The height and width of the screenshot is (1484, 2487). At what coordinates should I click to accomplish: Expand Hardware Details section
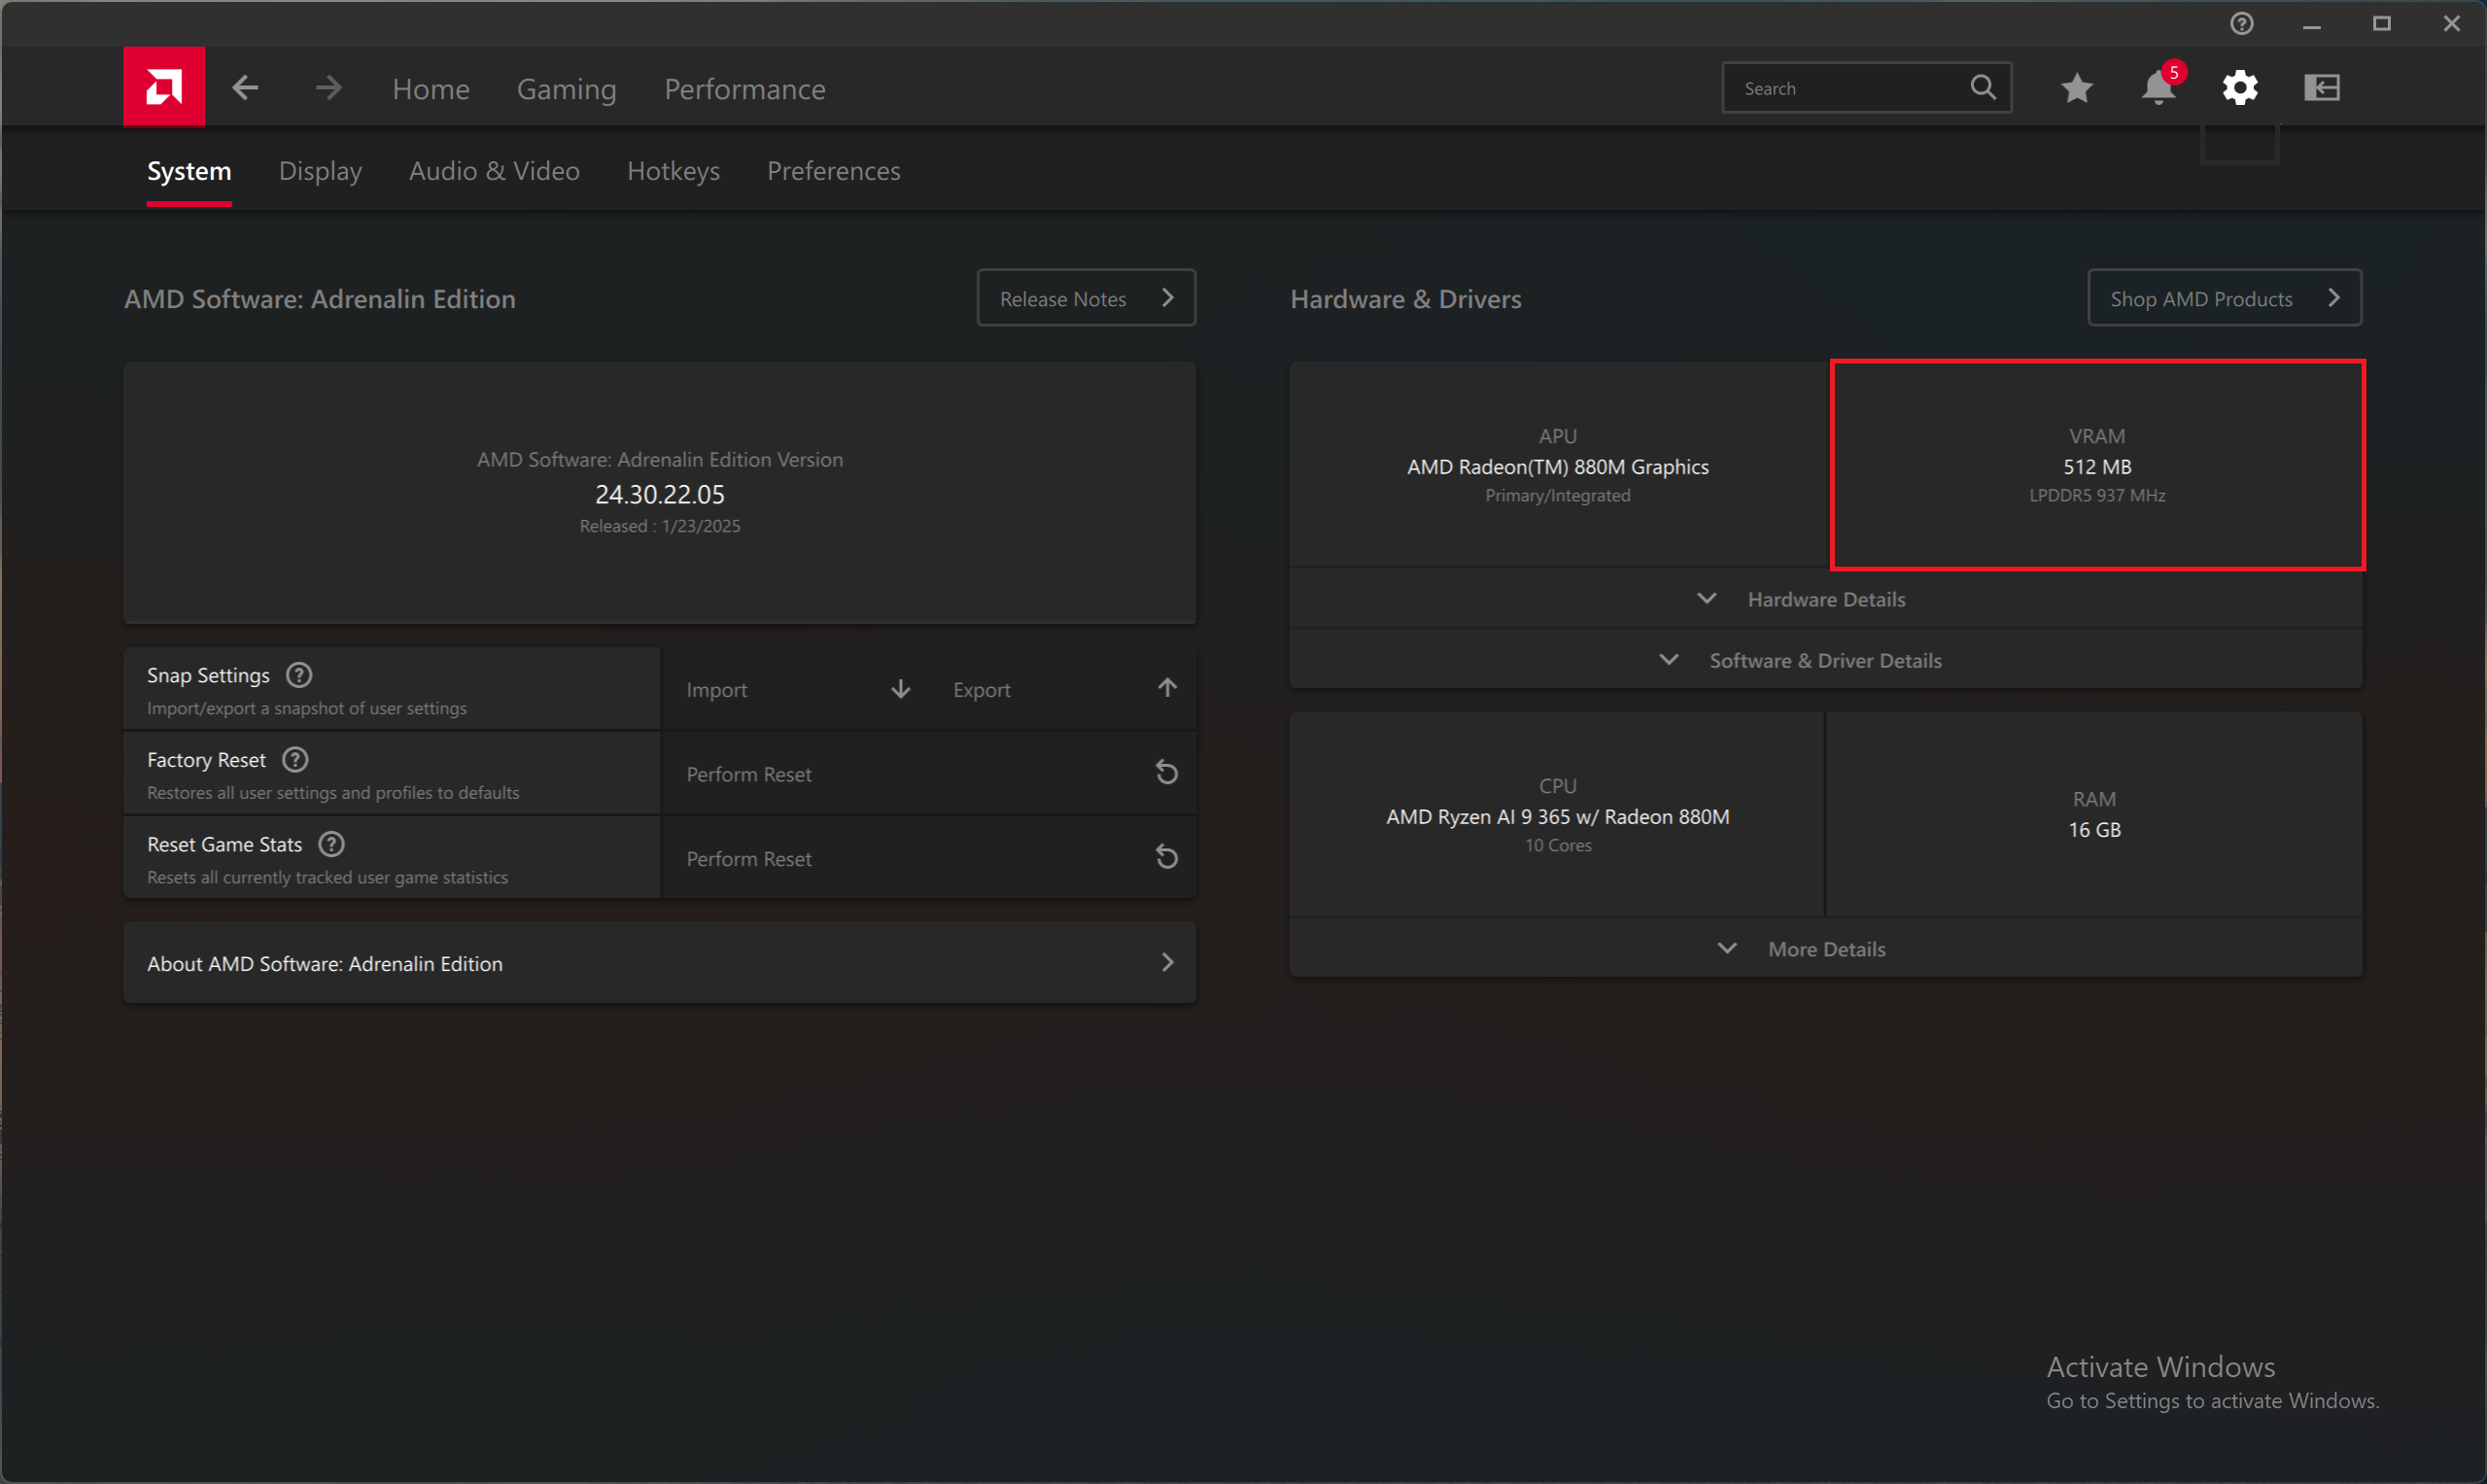point(1826,599)
